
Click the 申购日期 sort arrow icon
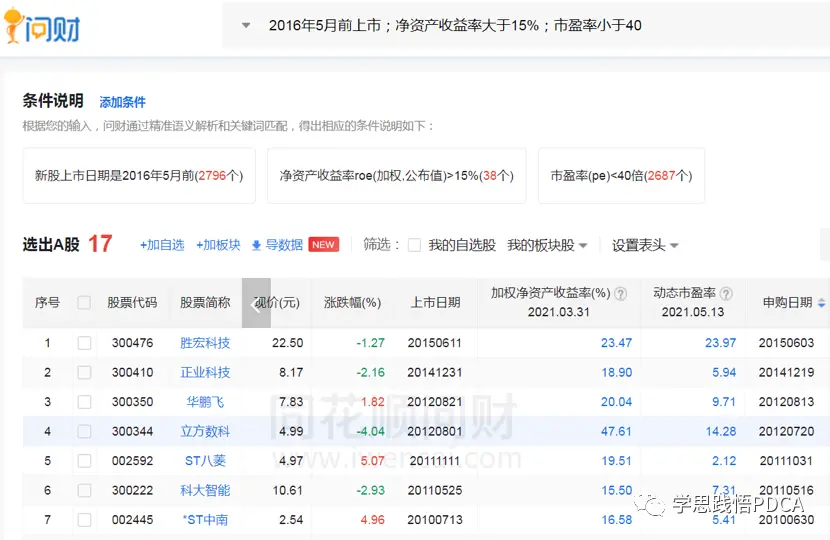point(822,303)
